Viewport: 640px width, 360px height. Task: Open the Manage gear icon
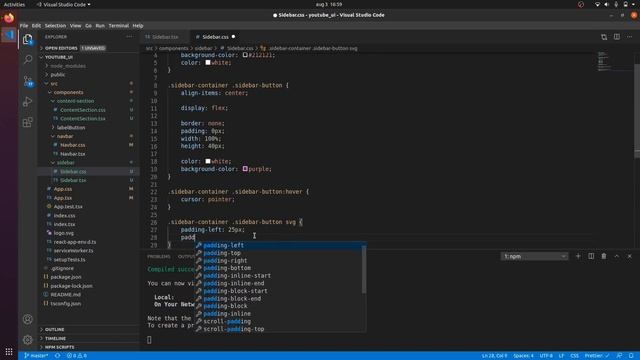click(27, 340)
